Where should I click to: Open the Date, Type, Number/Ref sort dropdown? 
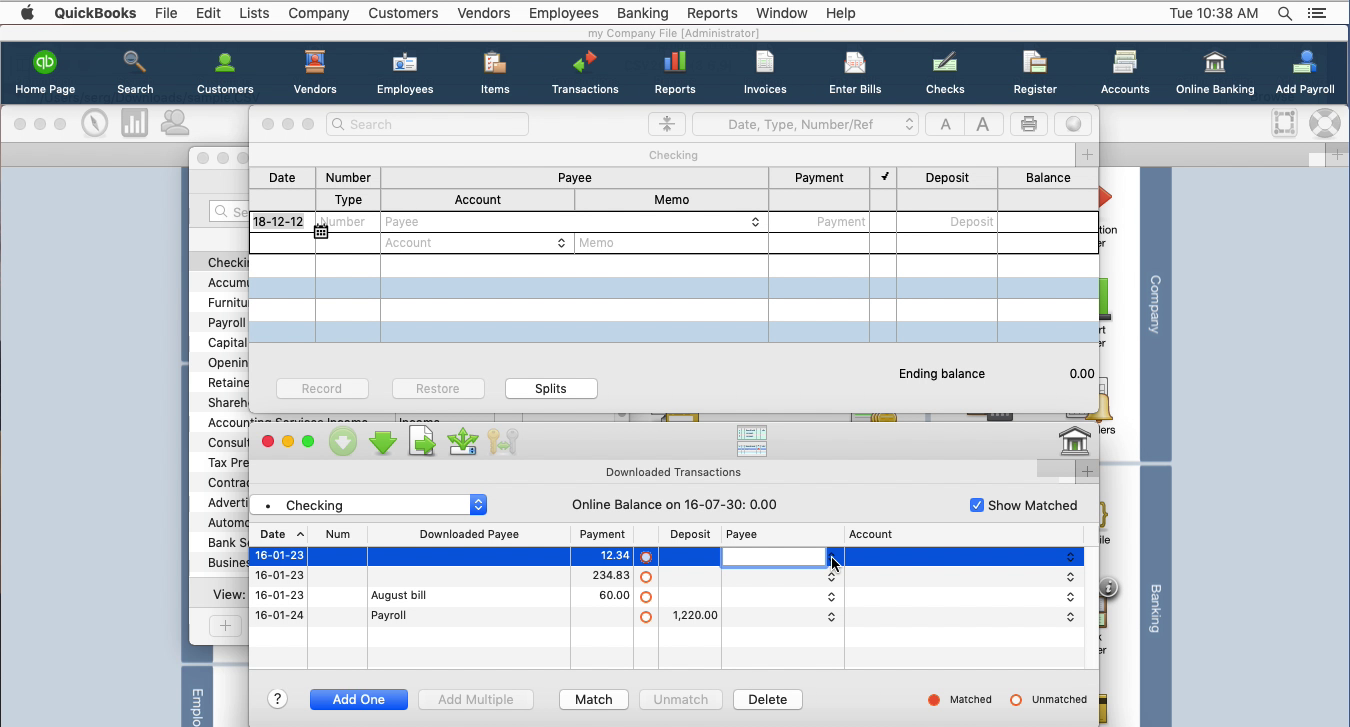coord(805,124)
